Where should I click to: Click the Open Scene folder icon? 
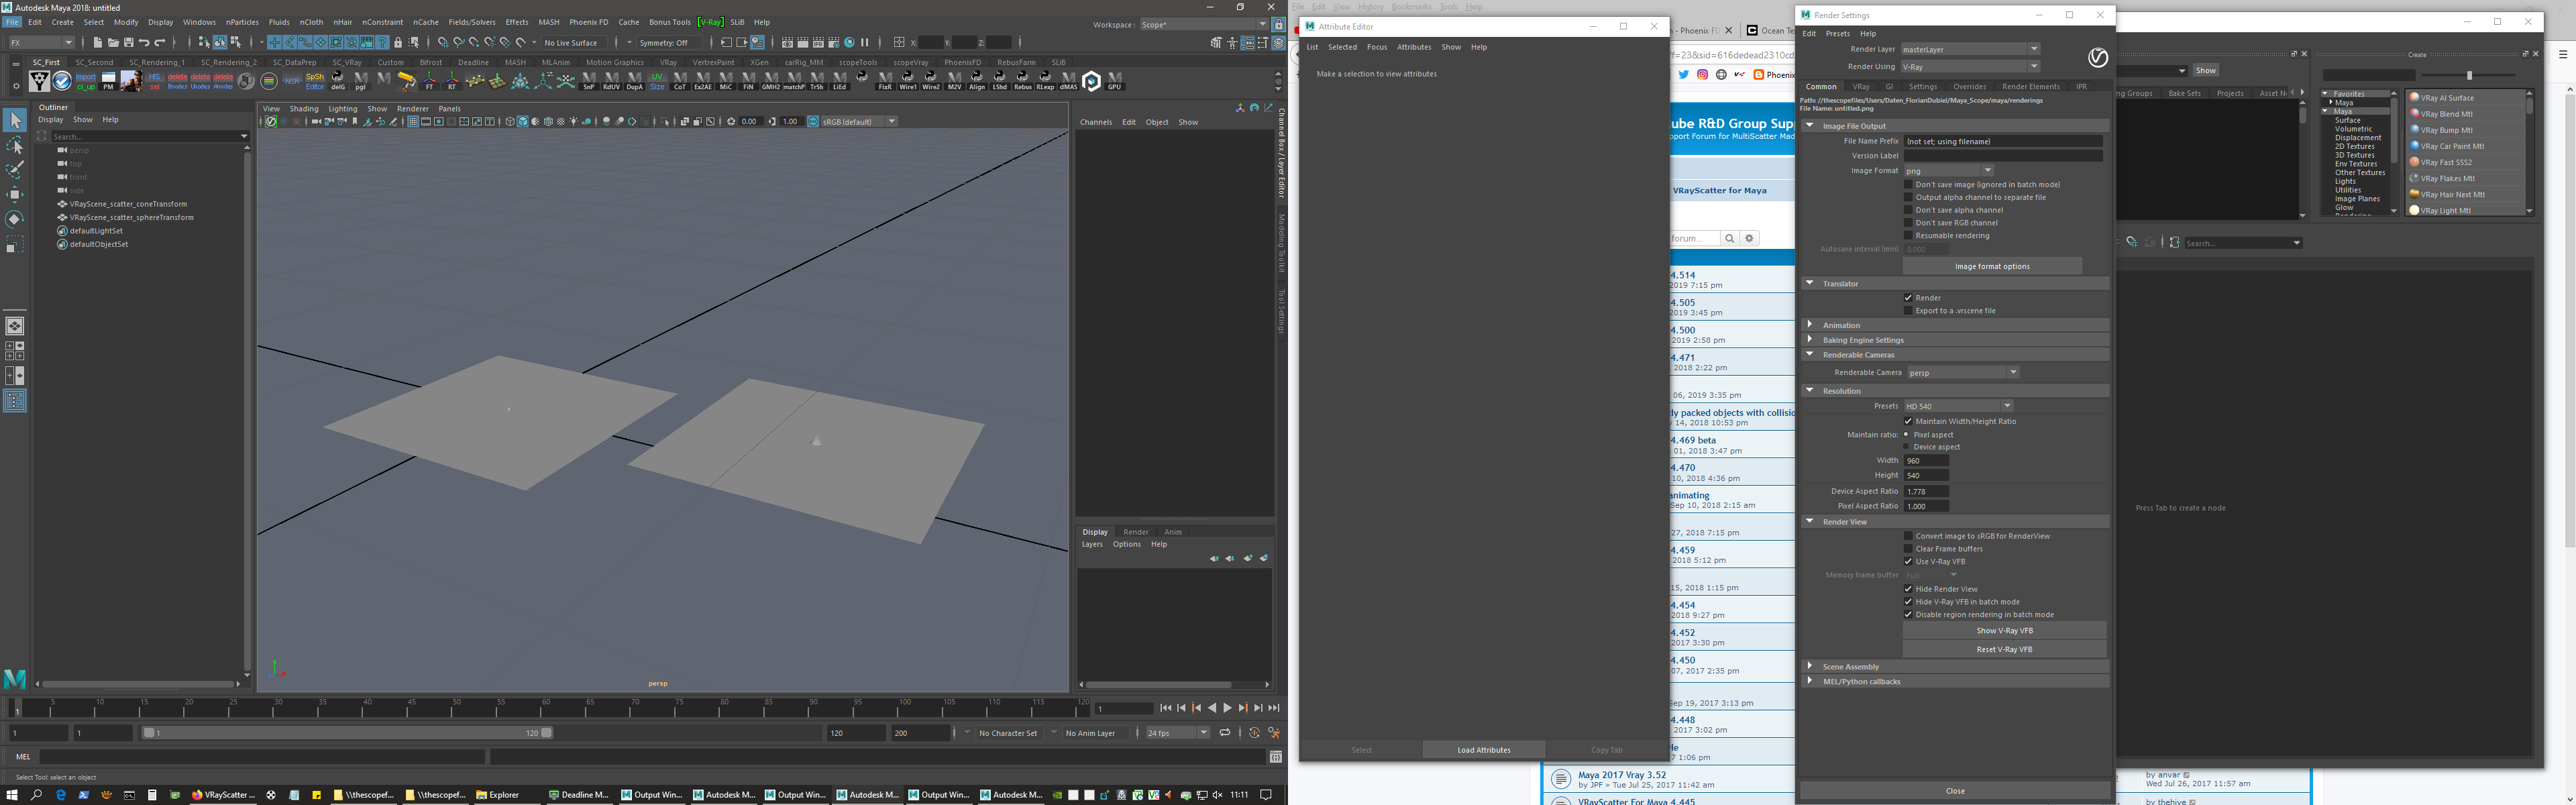click(x=113, y=43)
